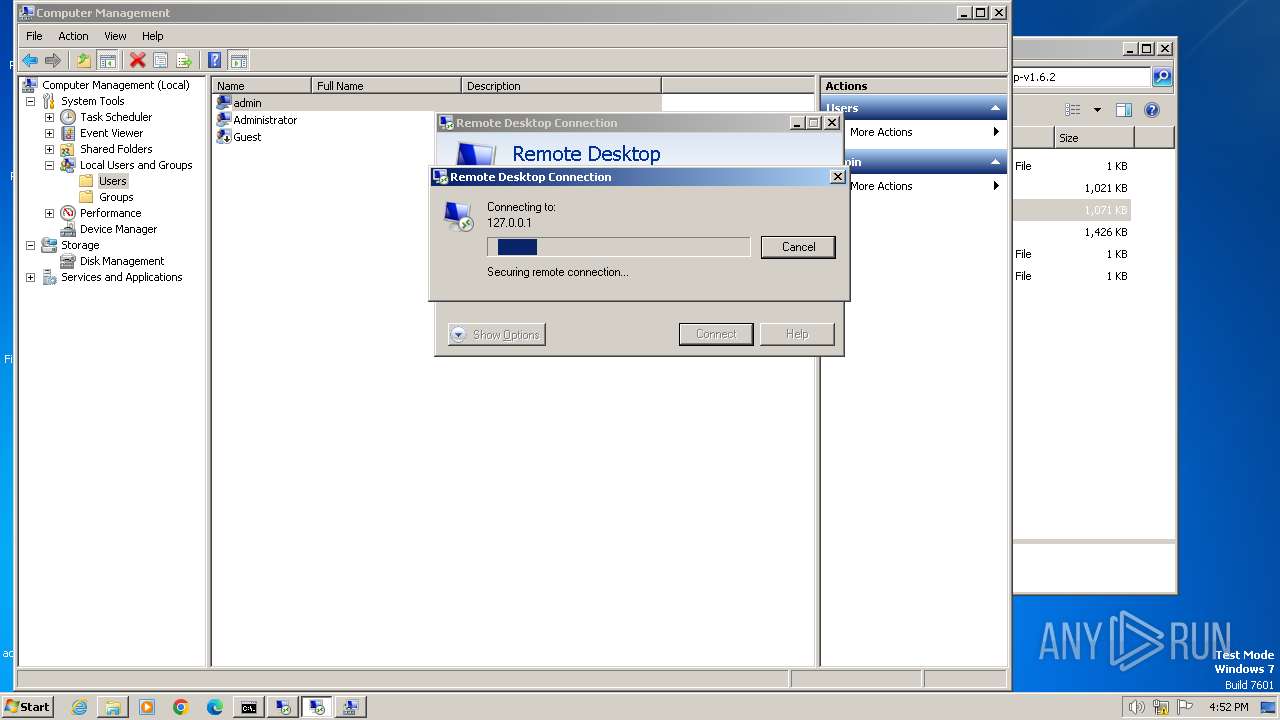Sort Explorer files by Size column
The width and height of the screenshot is (1280, 720).
coord(1094,138)
